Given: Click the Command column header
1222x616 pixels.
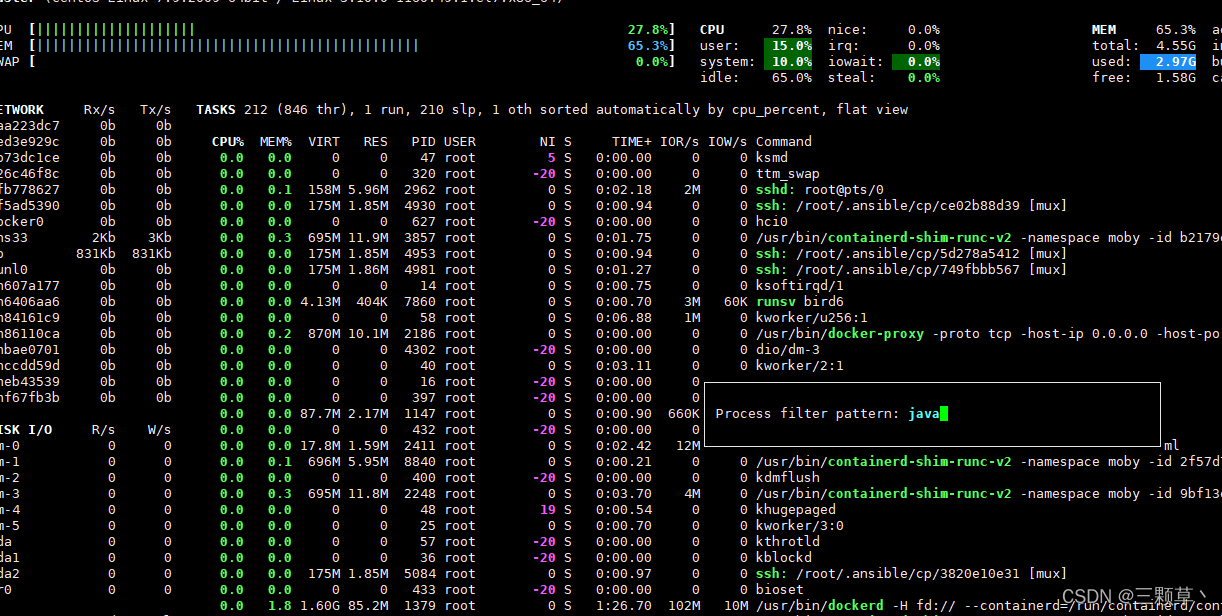Looking at the screenshot, I should 784,142.
